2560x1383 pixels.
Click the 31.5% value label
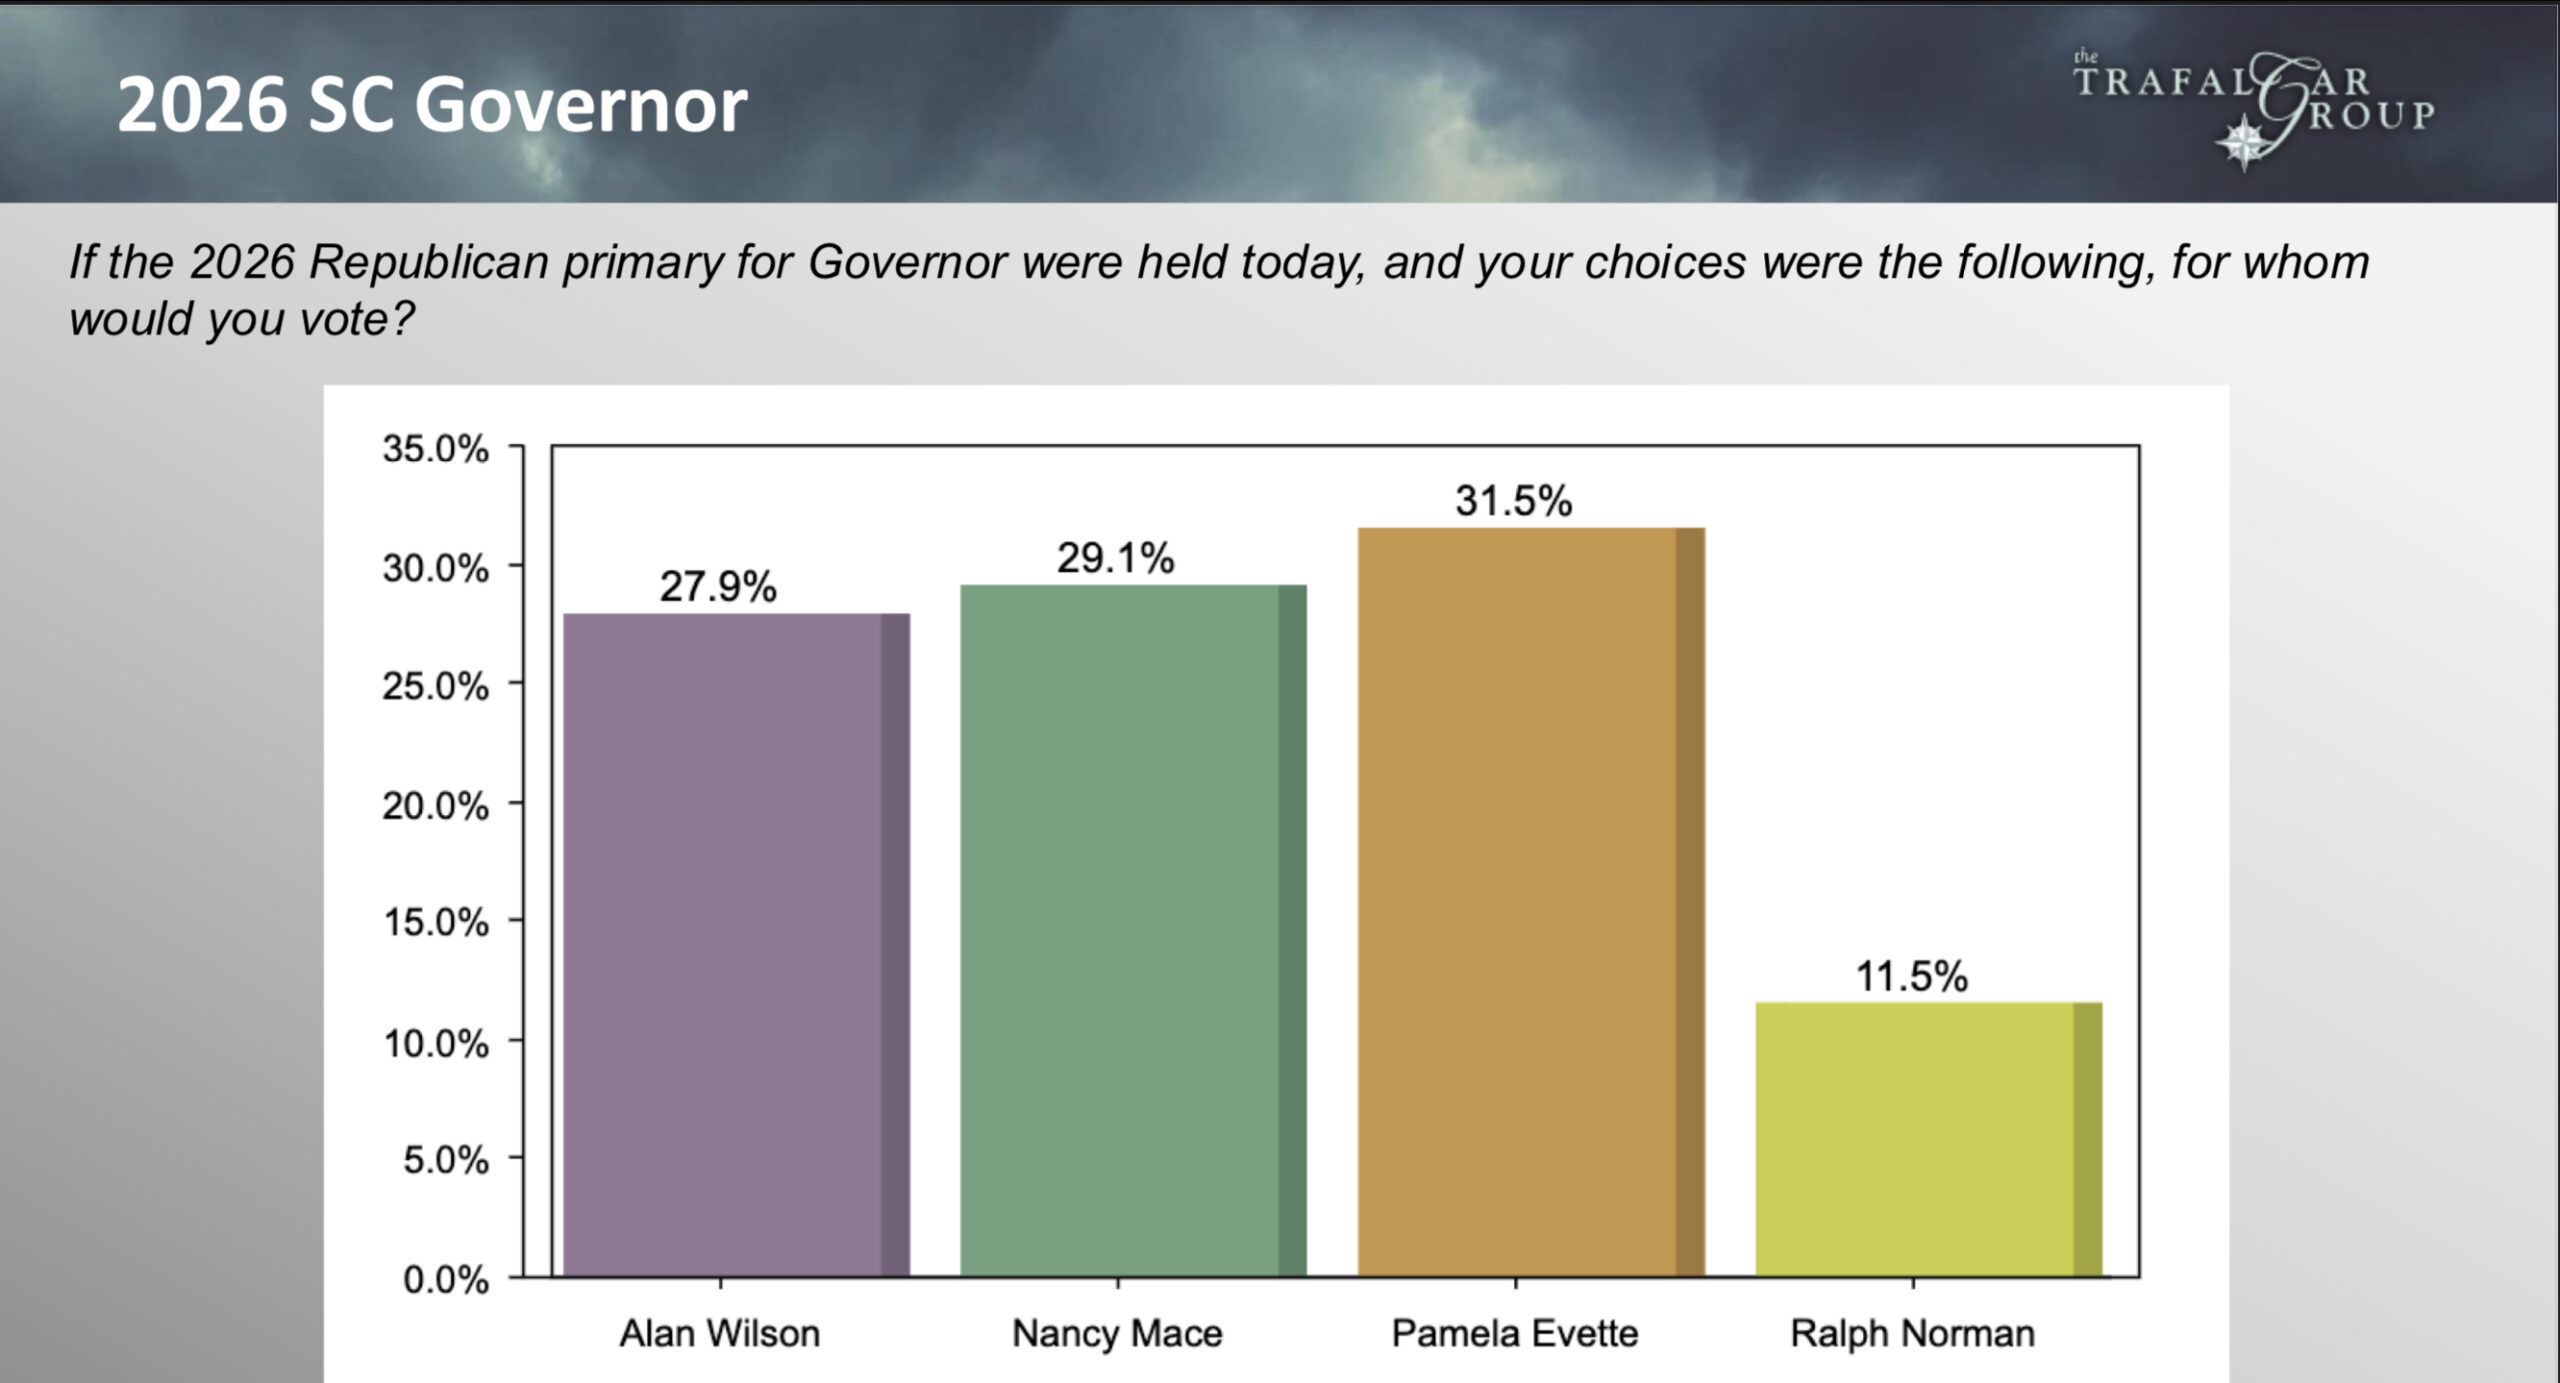pyautogui.click(x=1514, y=500)
